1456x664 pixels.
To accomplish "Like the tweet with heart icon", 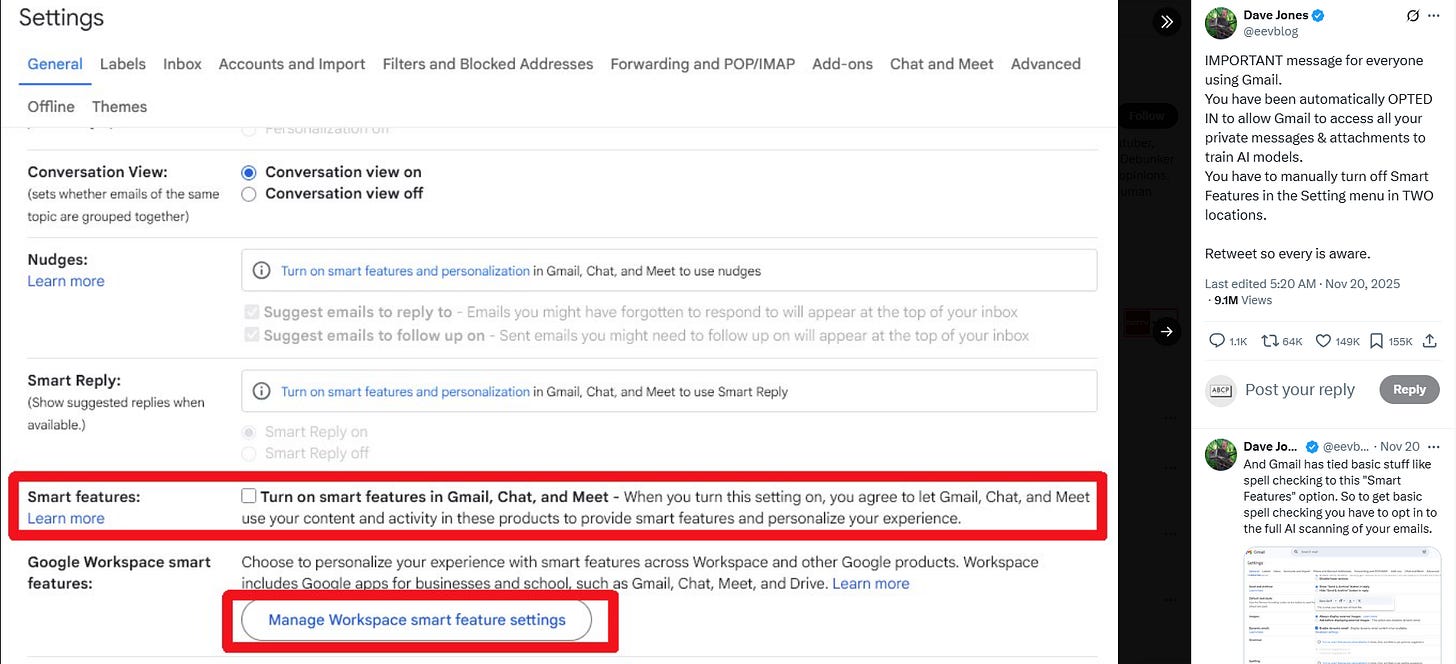I will tap(1323, 341).
